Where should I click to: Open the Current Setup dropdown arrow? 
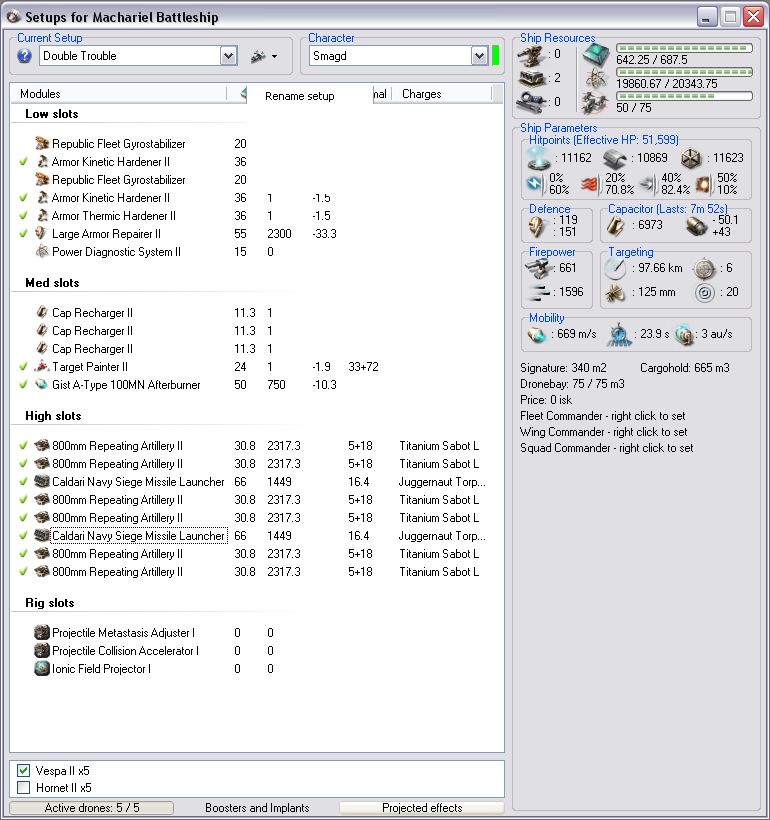click(x=229, y=55)
